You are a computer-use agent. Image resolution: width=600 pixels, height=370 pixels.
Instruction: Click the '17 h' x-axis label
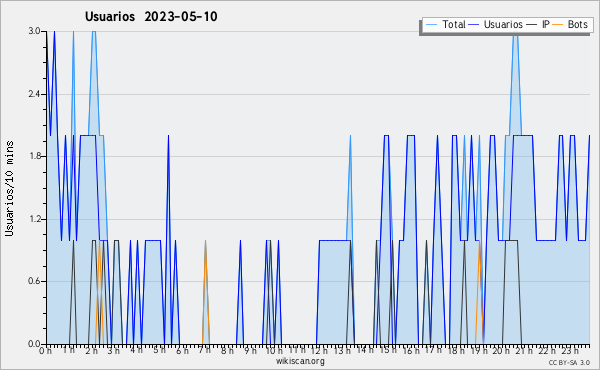pyautogui.click(x=433, y=350)
